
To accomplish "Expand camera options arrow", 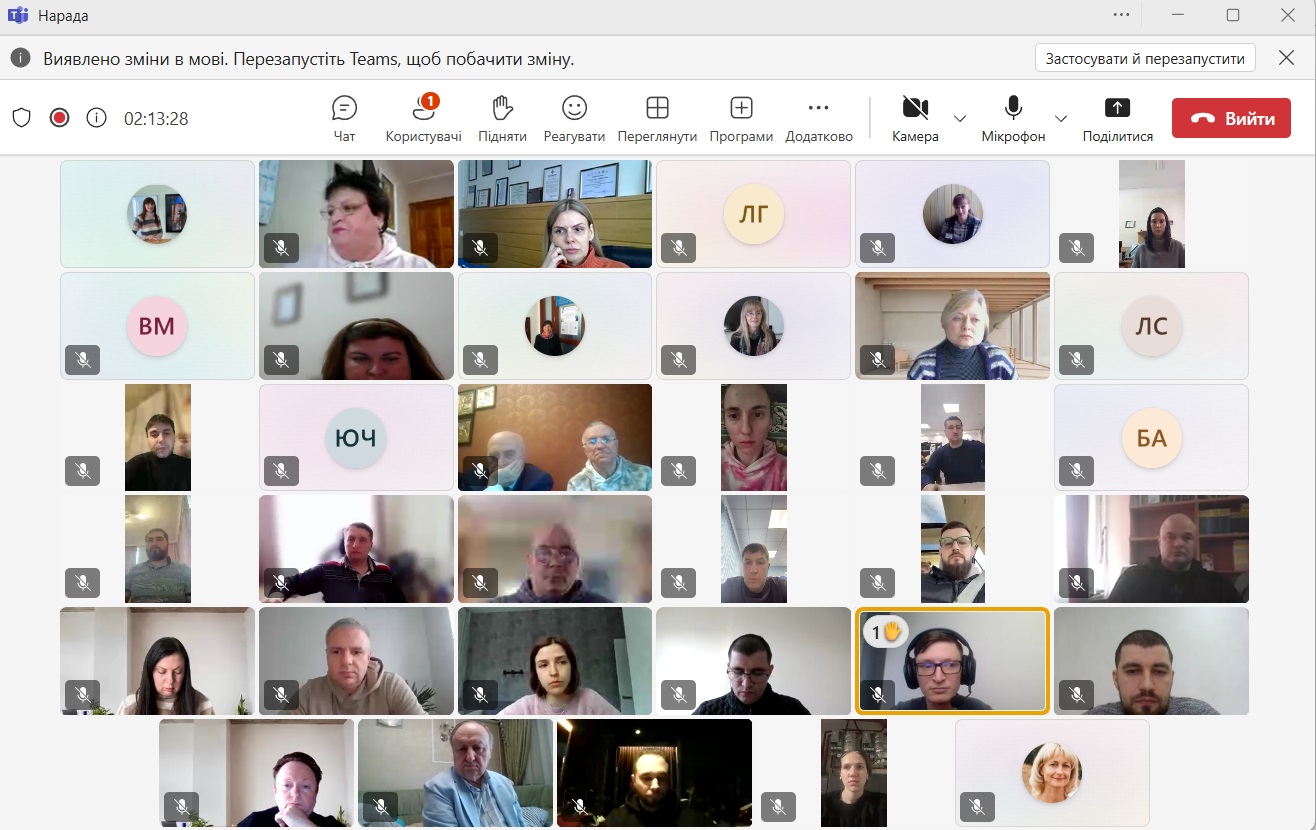I will (960, 118).
